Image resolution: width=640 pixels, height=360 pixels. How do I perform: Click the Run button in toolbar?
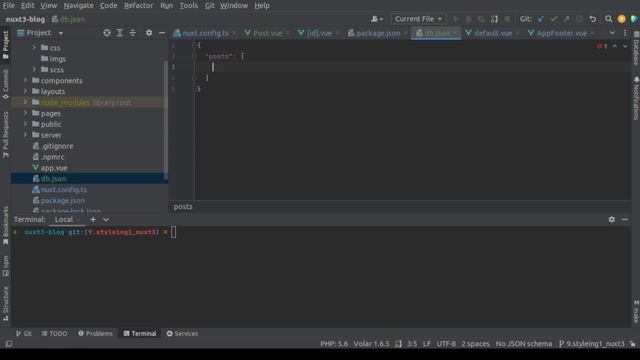pyautogui.click(x=456, y=19)
